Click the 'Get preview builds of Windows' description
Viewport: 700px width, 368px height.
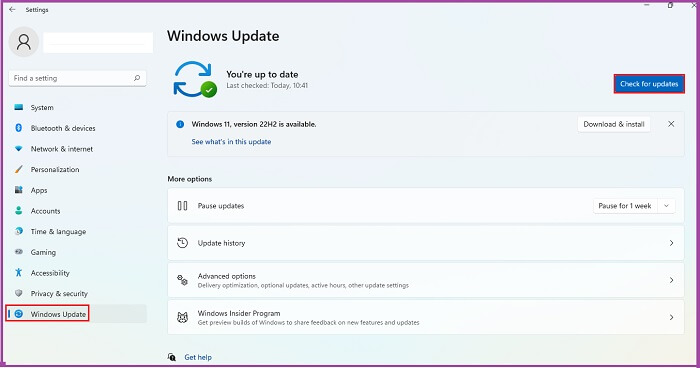pyautogui.click(x=308, y=322)
